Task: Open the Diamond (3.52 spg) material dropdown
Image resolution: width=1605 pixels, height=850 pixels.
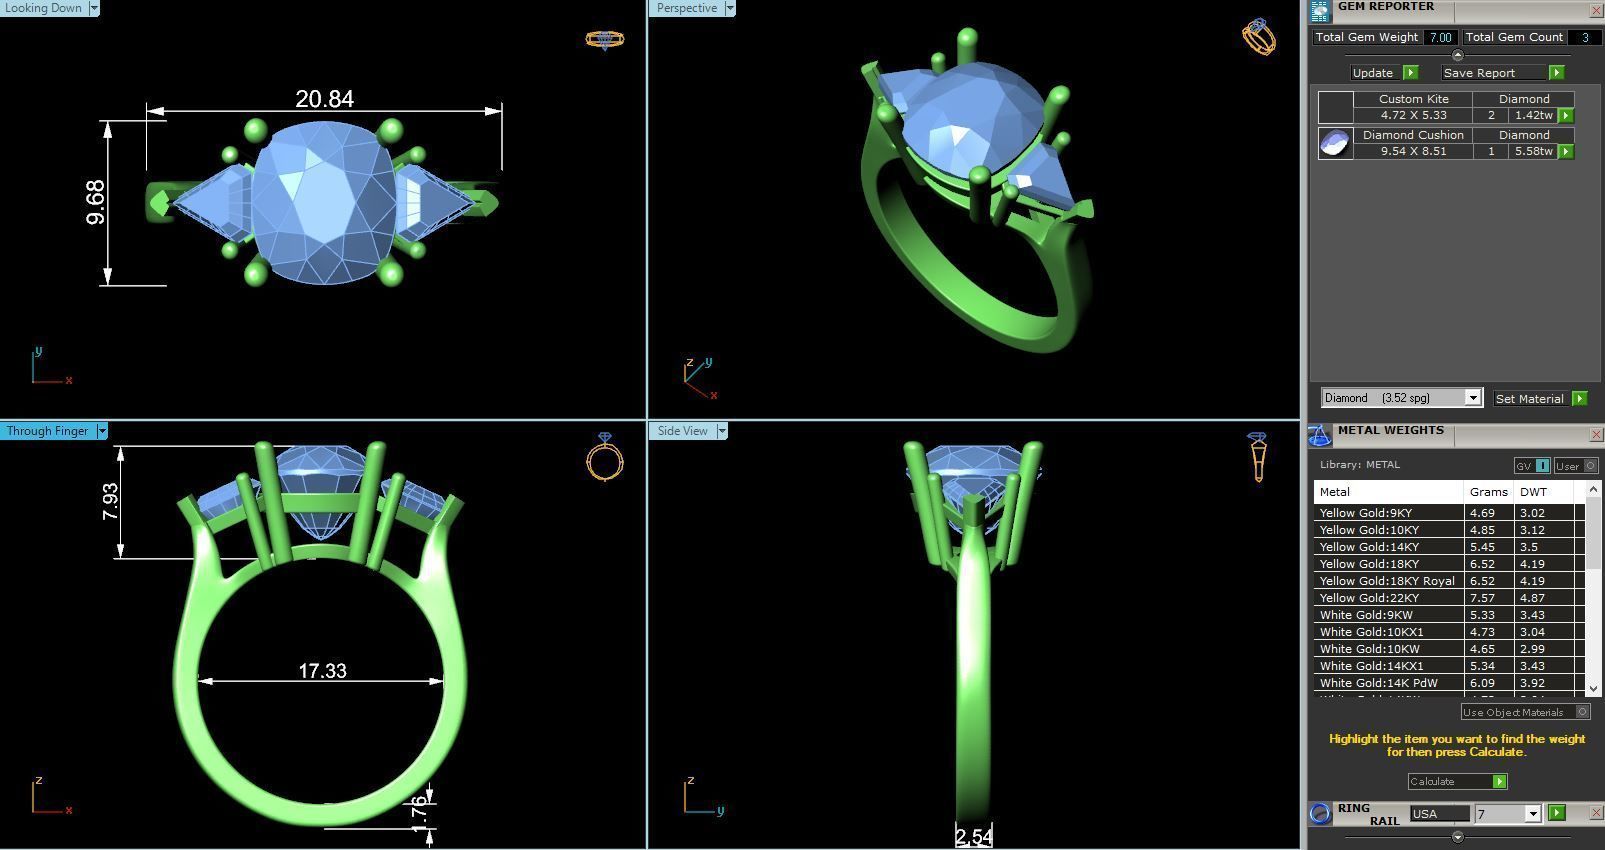Action: coord(1473,398)
